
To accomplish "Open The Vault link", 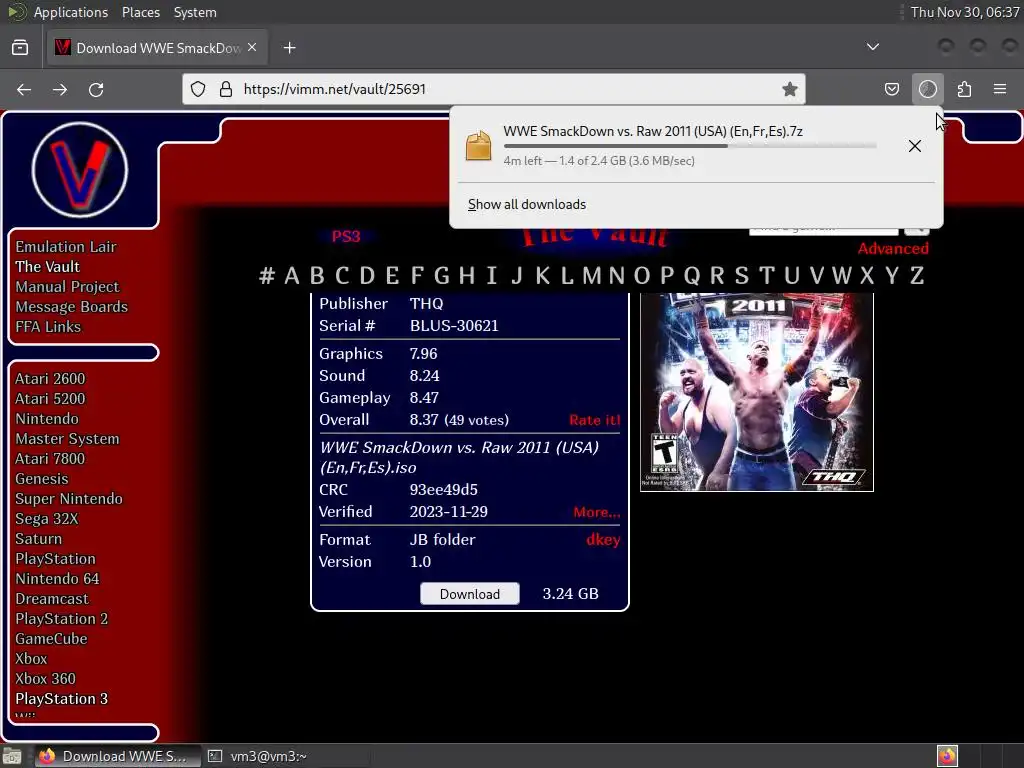I will coord(48,266).
